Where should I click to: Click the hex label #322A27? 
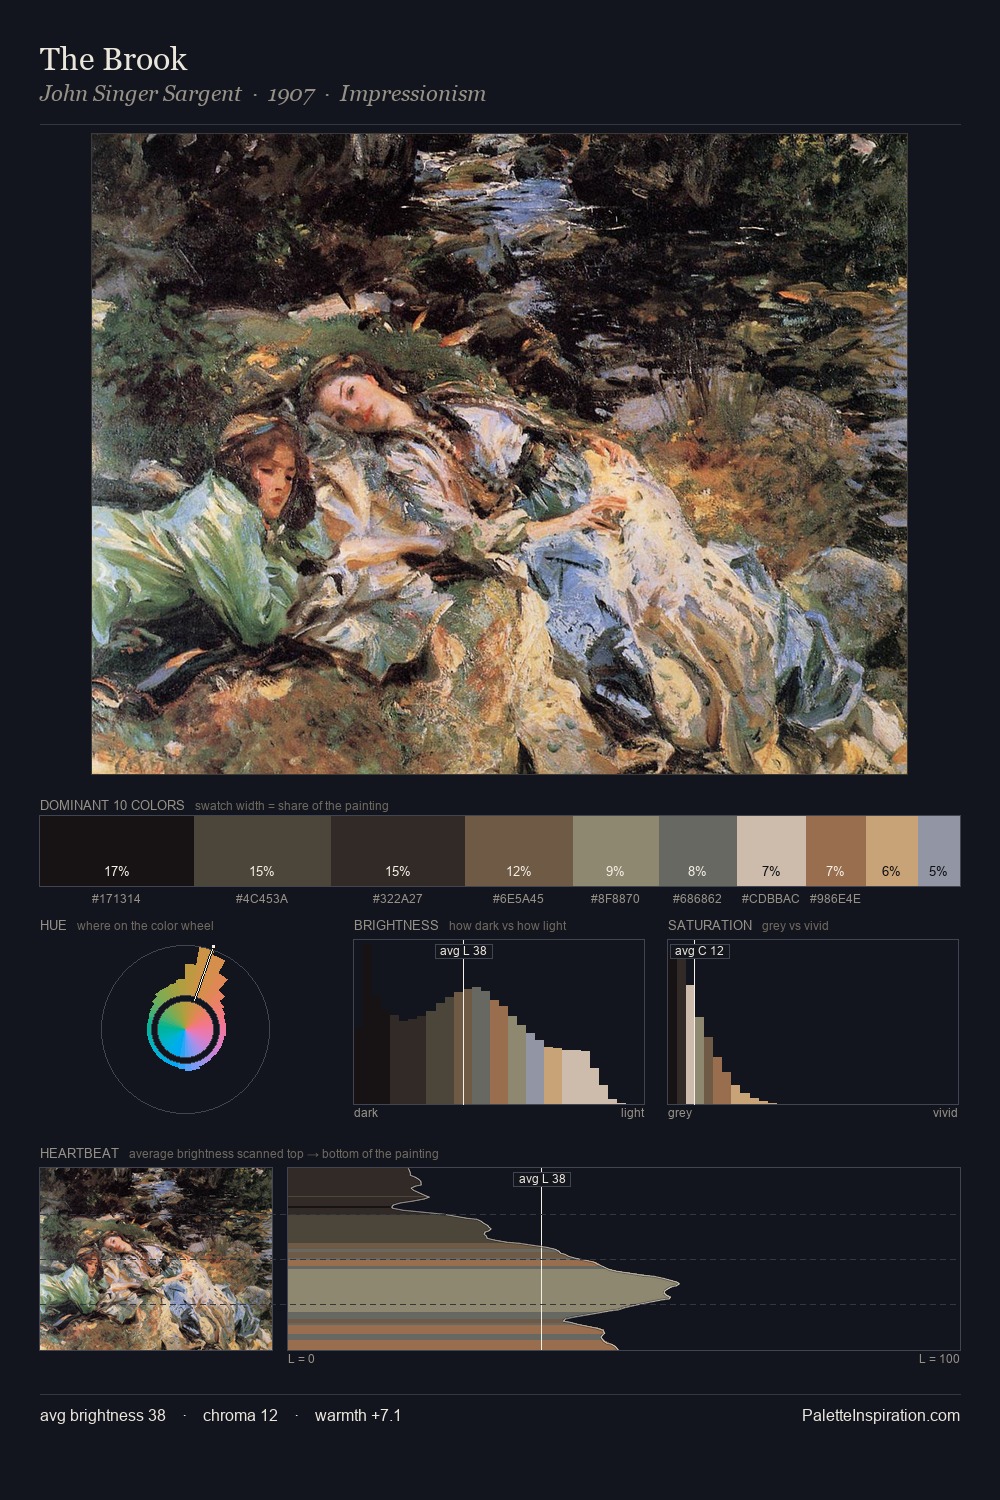398,899
